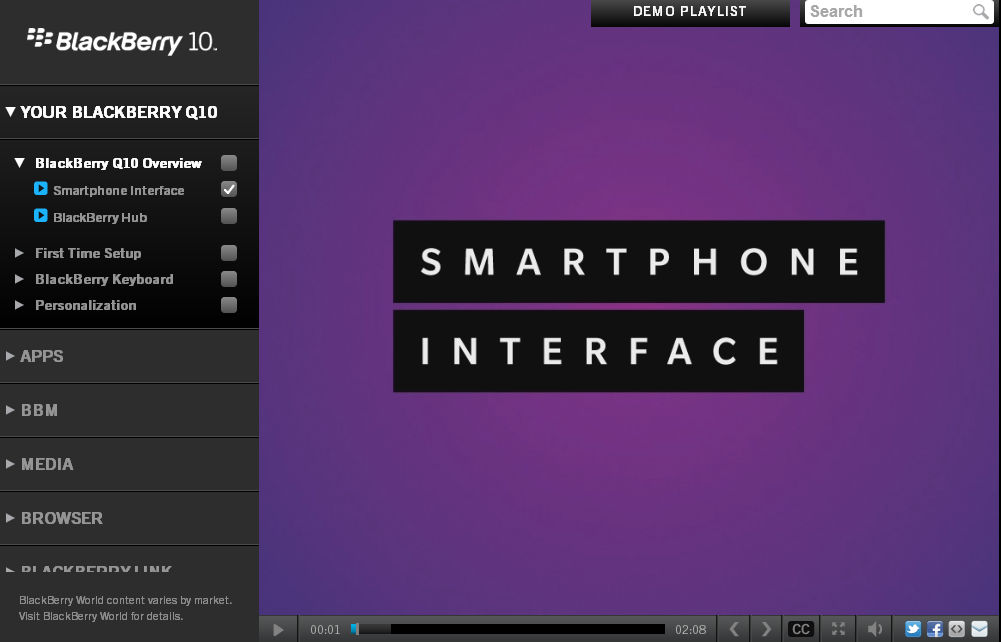
Task: Click the search magnifier icon
Action: click(980, 11)
